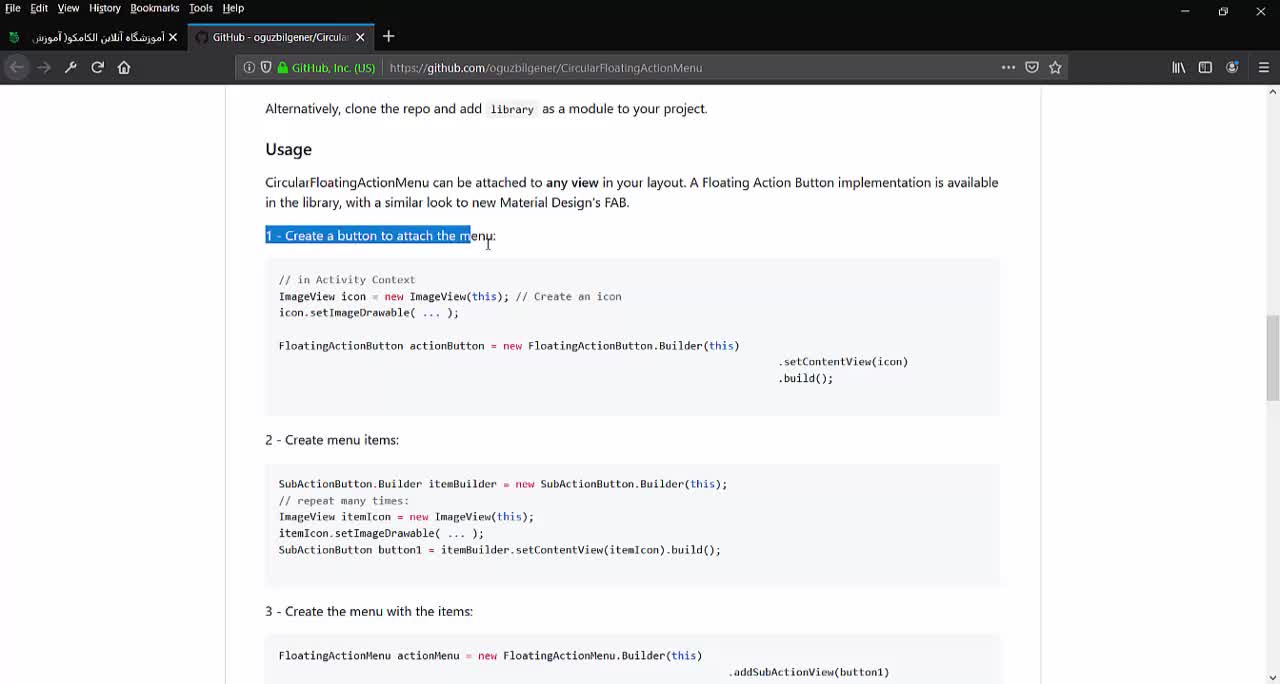Image resolution: width=1280 pixels, height=684 pixels.
Task: Go to the Firefox home page
Action: tap(124, 67)
